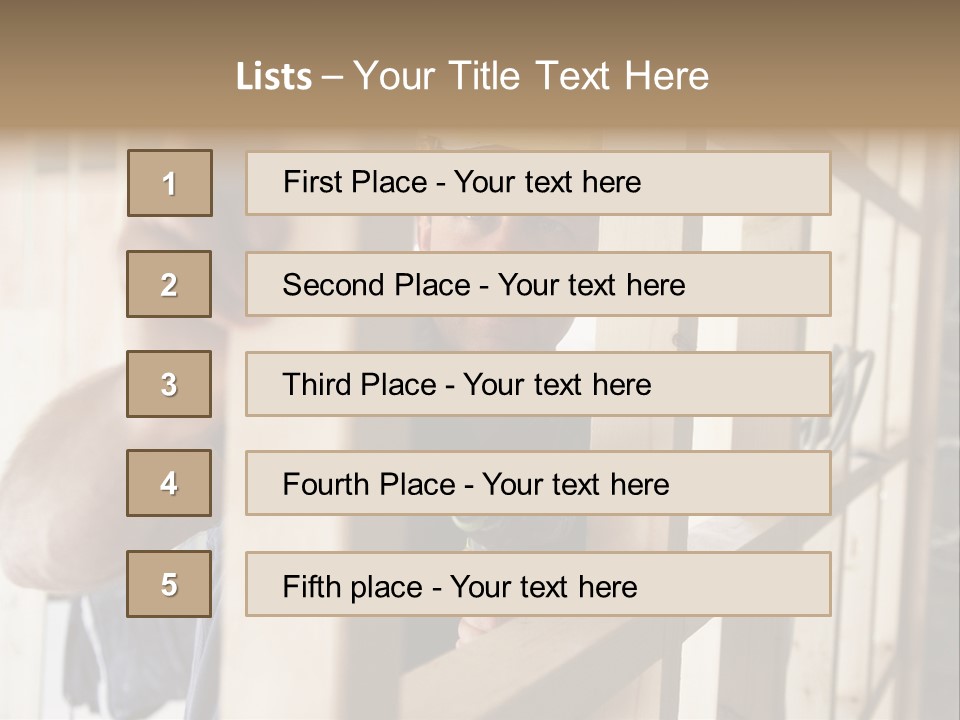Click the number 1 box

click(169, 183)
